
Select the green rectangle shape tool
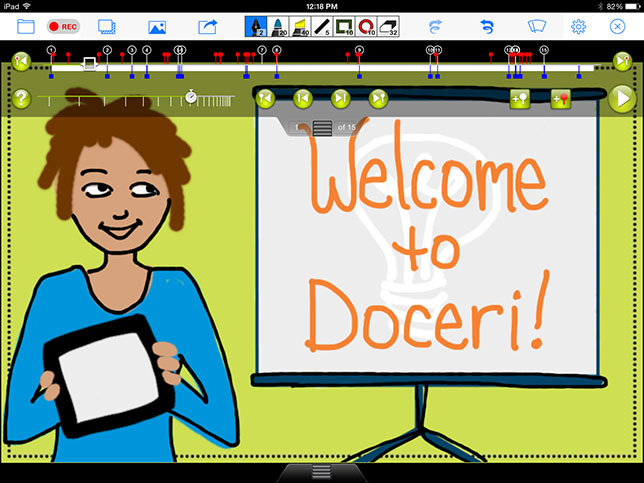[x=344, y=27]
